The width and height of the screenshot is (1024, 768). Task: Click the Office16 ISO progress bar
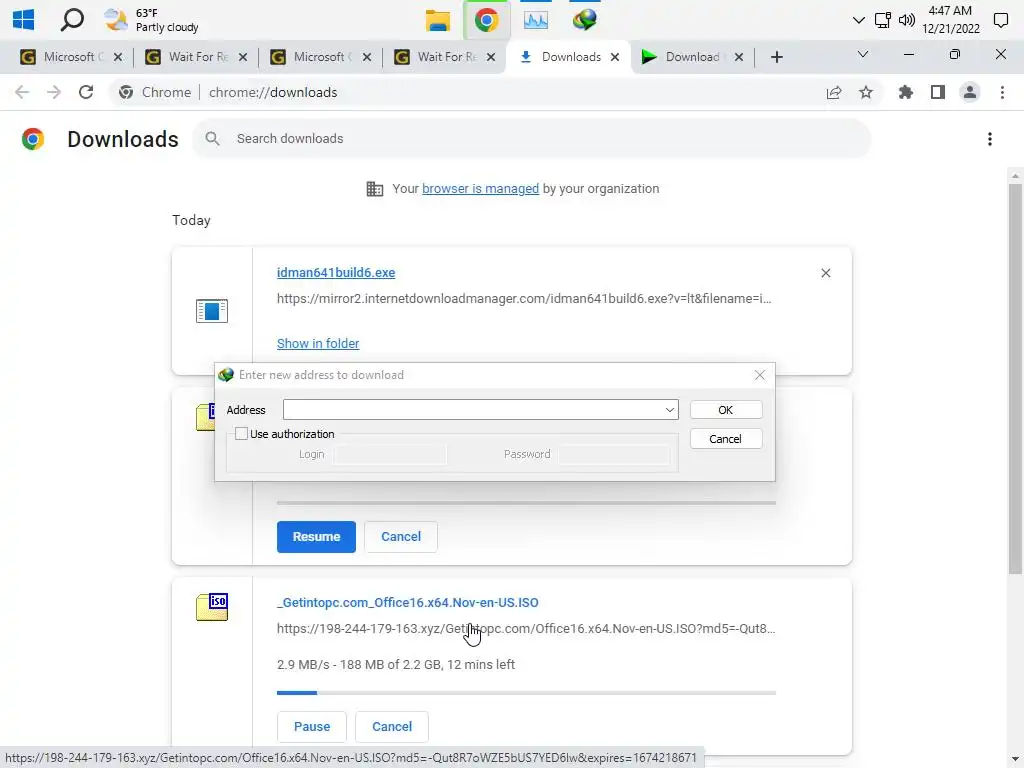526,692
